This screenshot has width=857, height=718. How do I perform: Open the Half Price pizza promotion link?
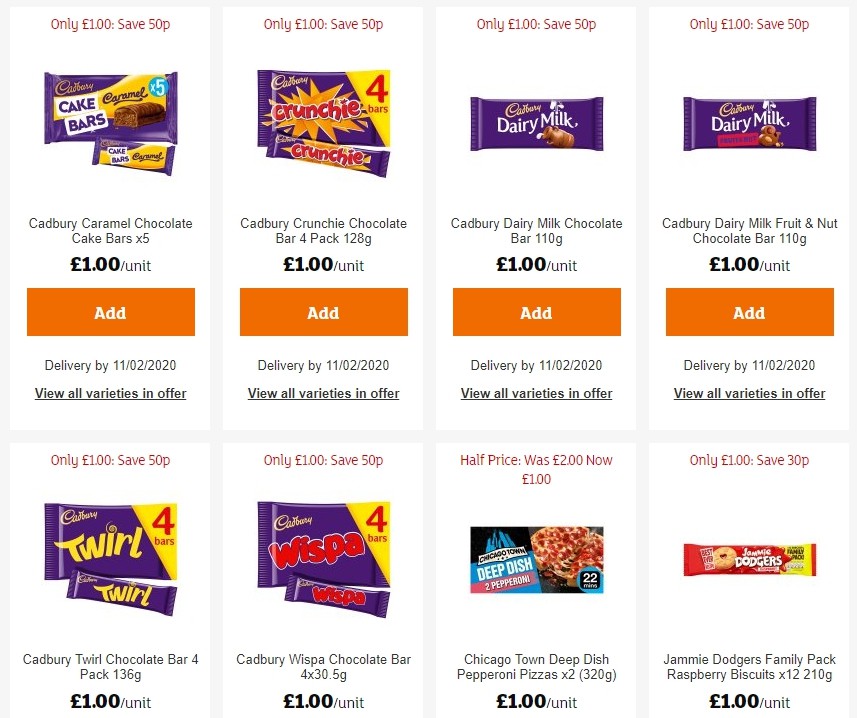536,469
